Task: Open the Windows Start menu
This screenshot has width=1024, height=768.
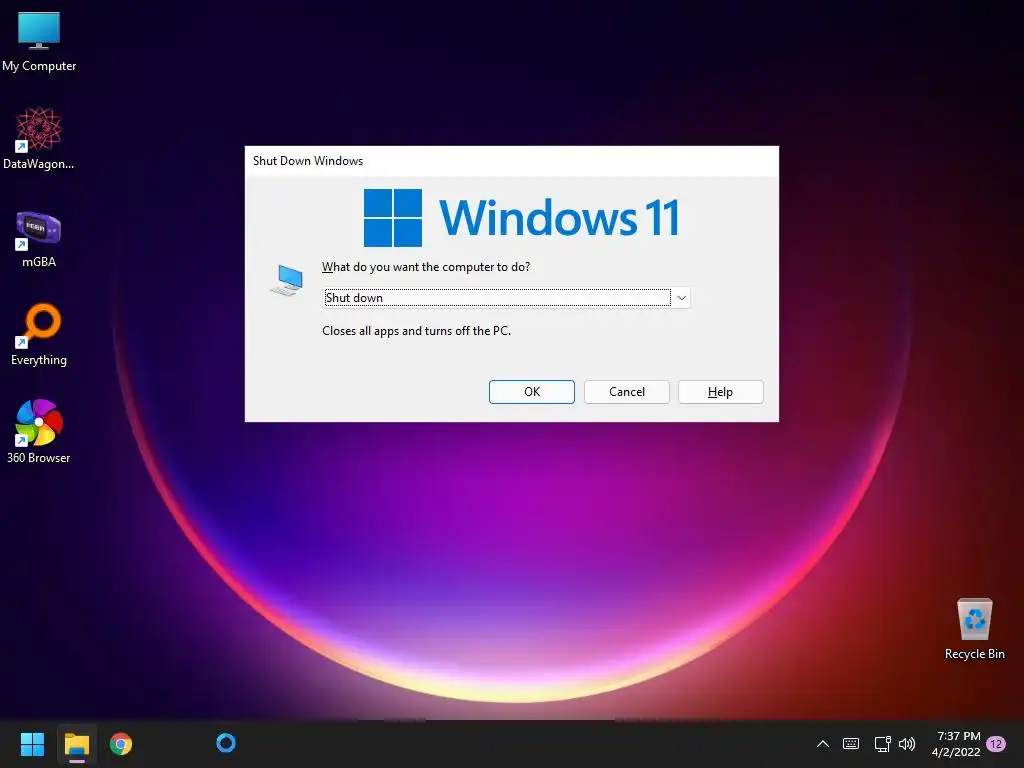Action: [x=32, y=744]
